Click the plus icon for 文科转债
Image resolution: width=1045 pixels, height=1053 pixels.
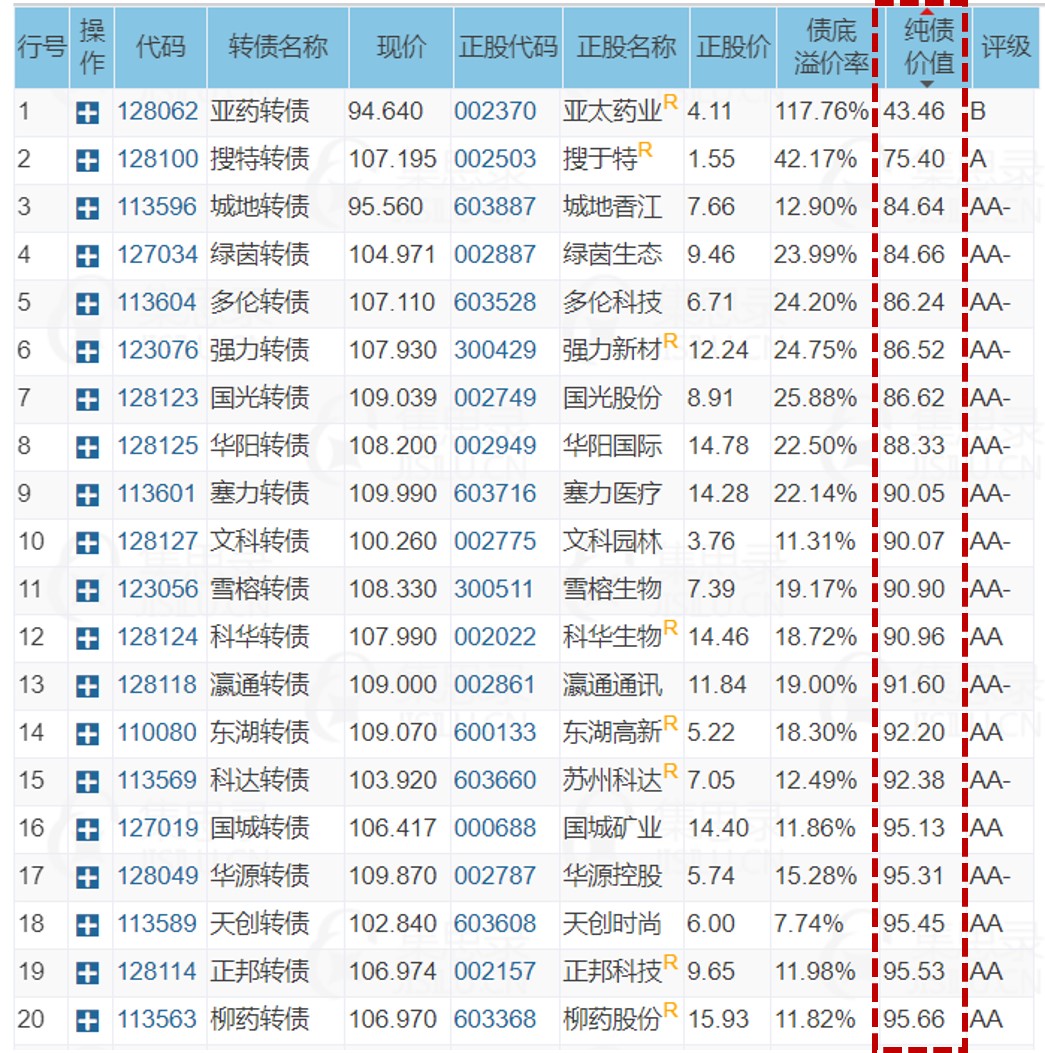tap(87, 543)
